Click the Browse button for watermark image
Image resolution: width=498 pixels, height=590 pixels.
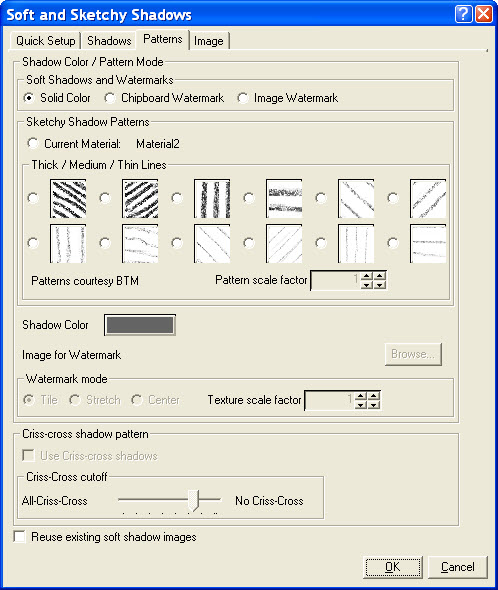pyautogui.click(x=413, y=354)
